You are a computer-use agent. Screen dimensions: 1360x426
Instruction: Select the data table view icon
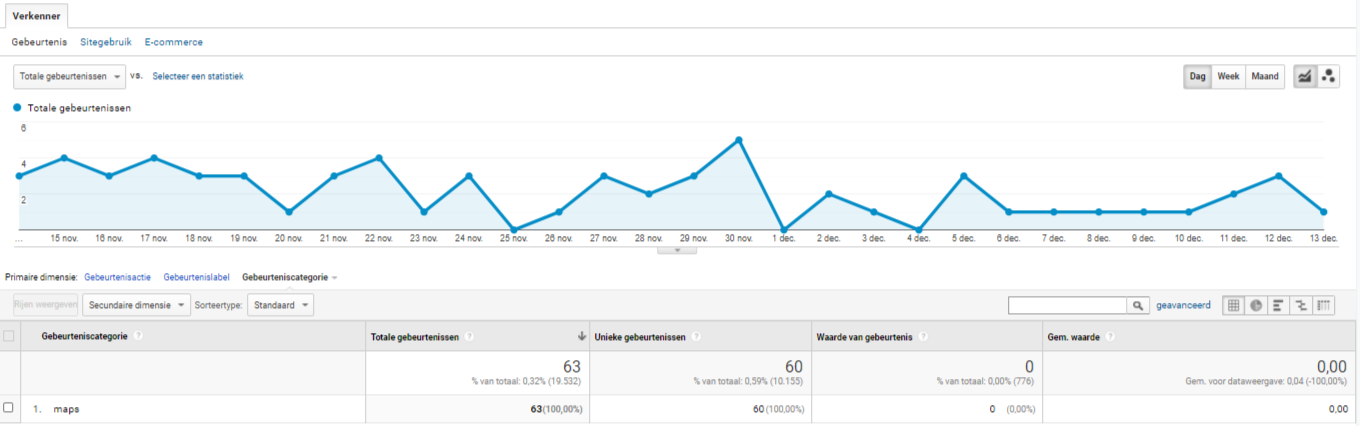click(1234, 305)
